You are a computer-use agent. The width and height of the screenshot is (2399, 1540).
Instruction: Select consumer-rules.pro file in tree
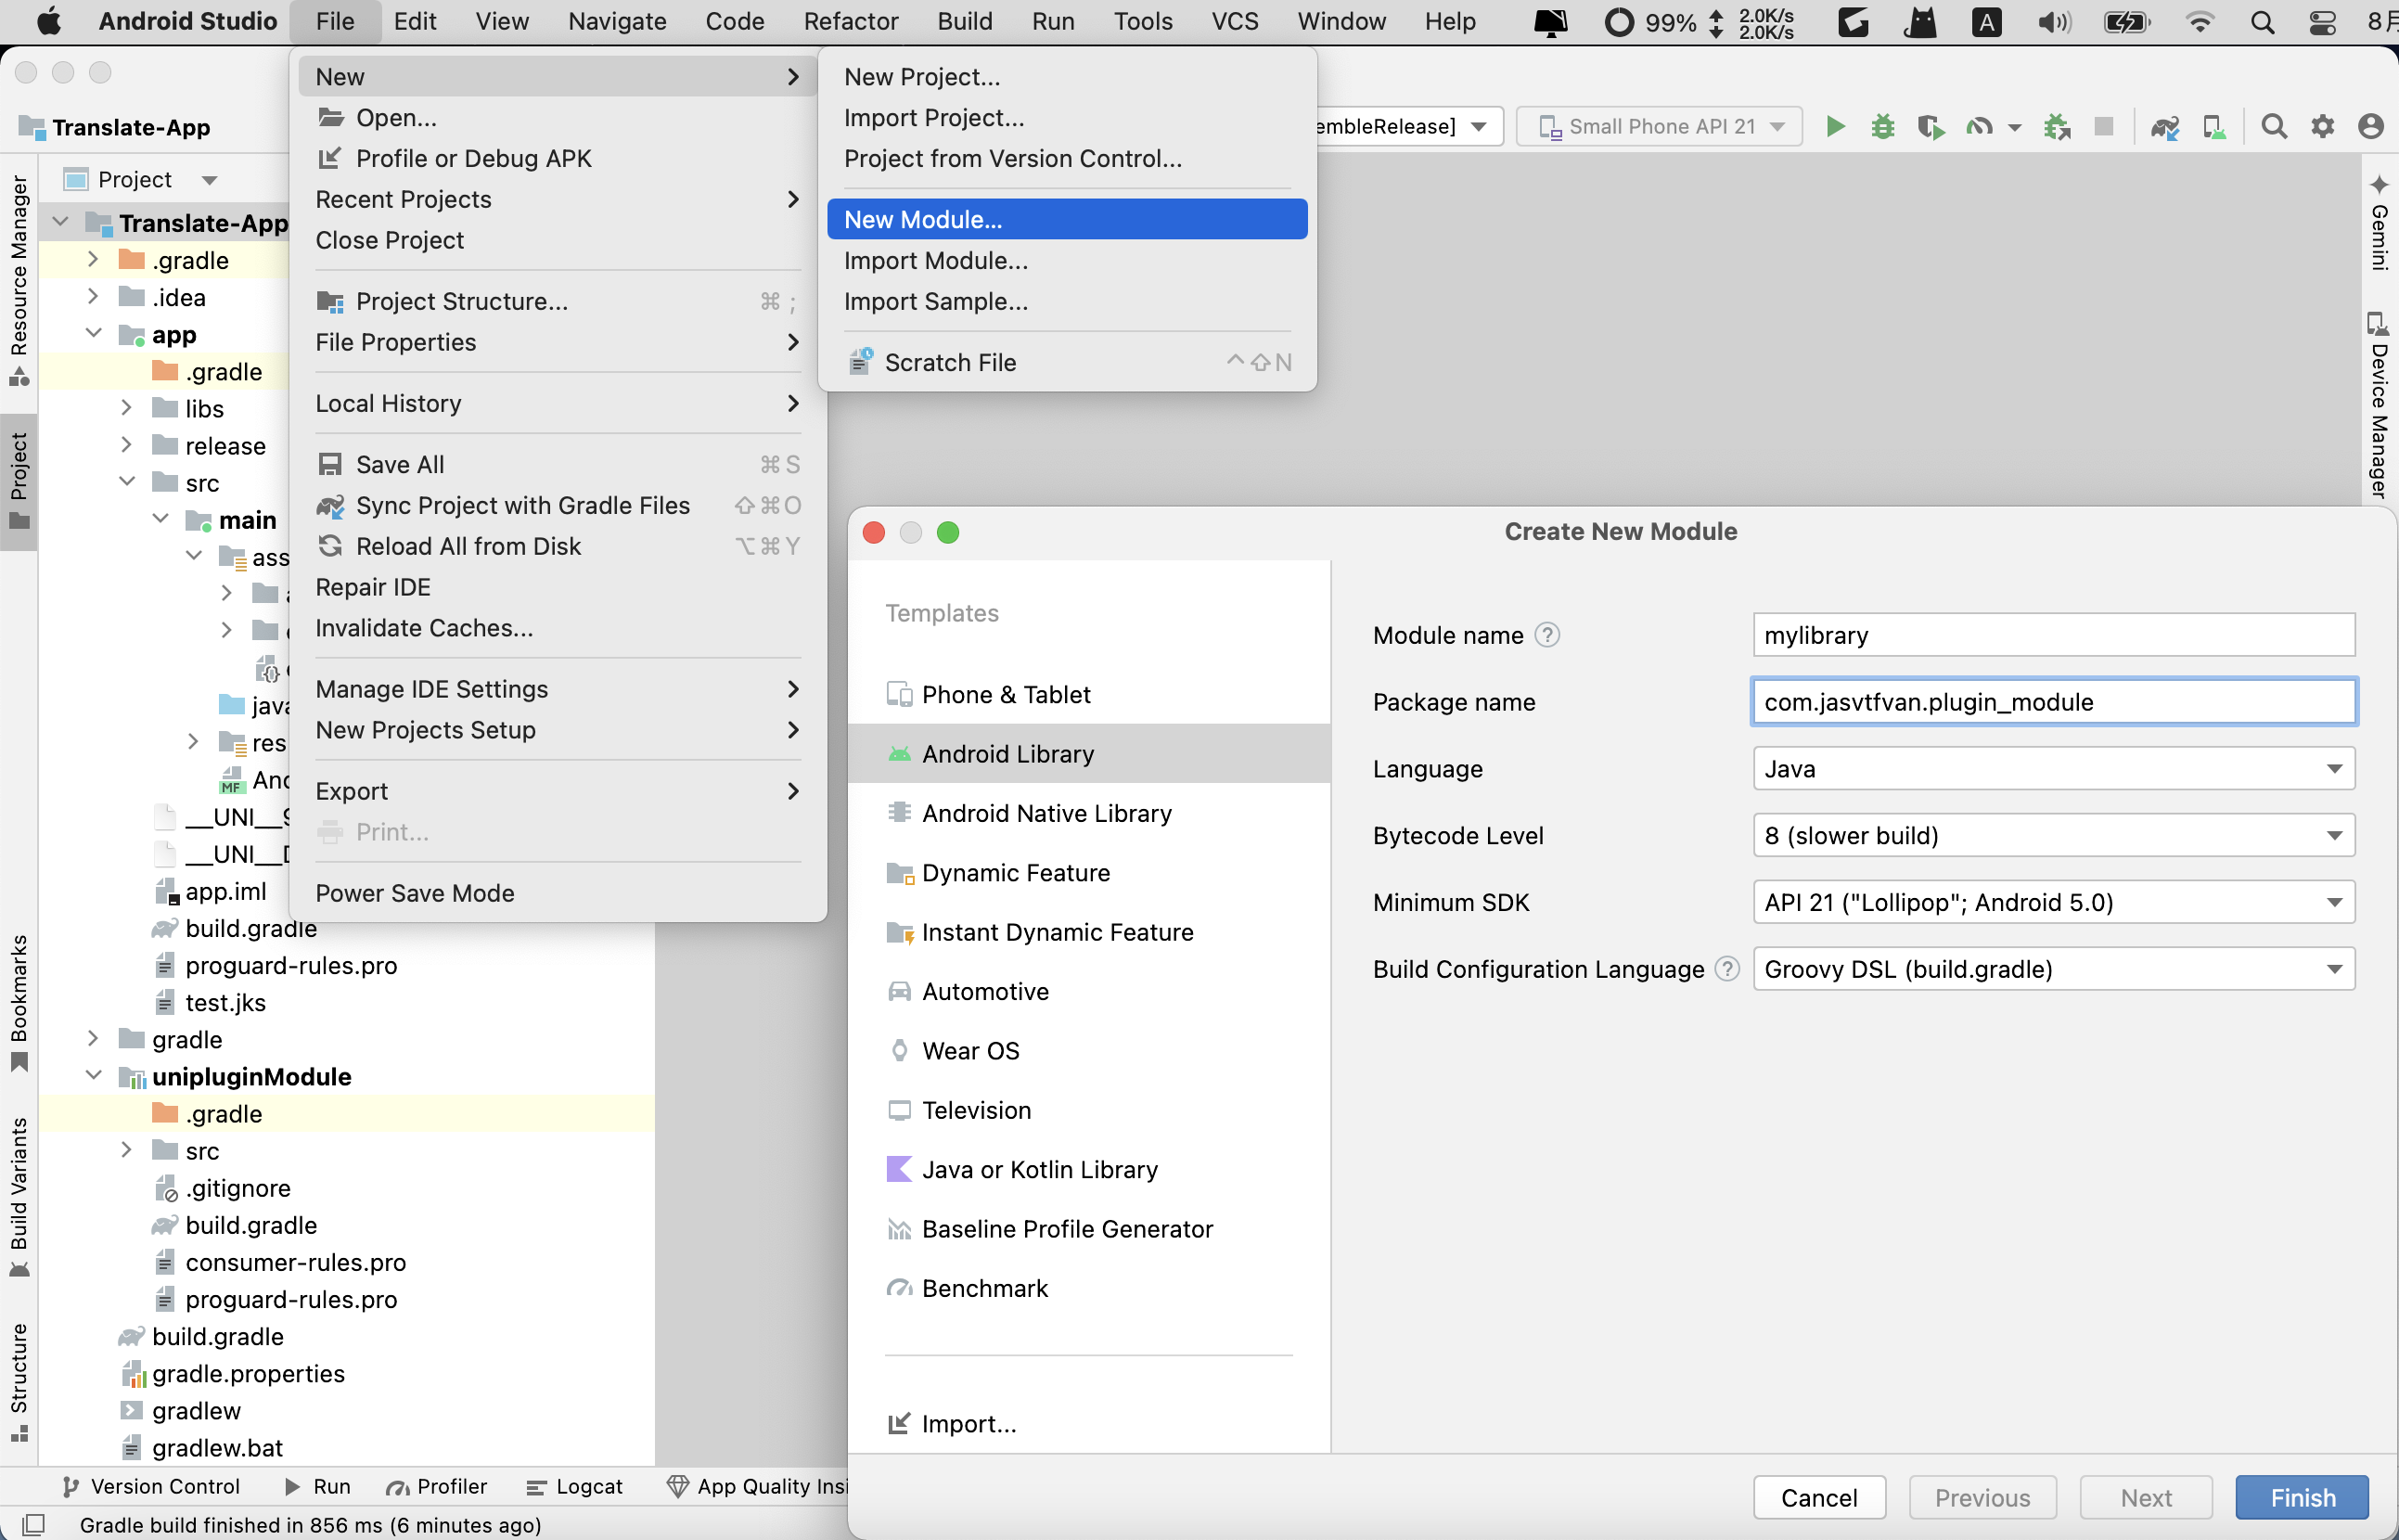pyautogui.click(x=295, y=1262)
